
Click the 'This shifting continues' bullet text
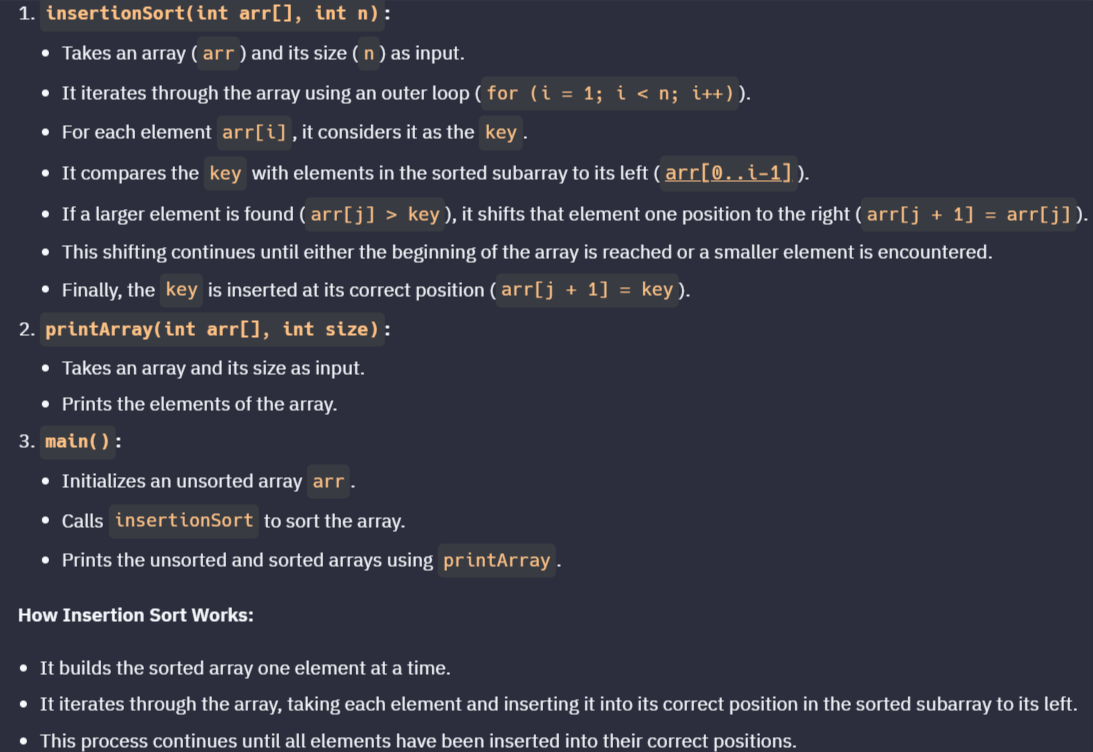point(527,252)
